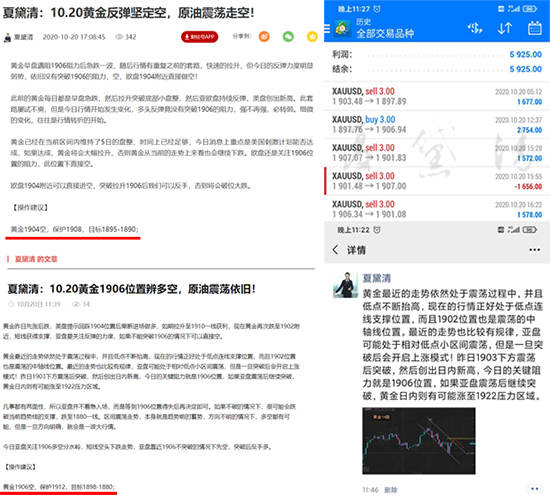Tap the 利润 value 5 925.00

(525, 54)
